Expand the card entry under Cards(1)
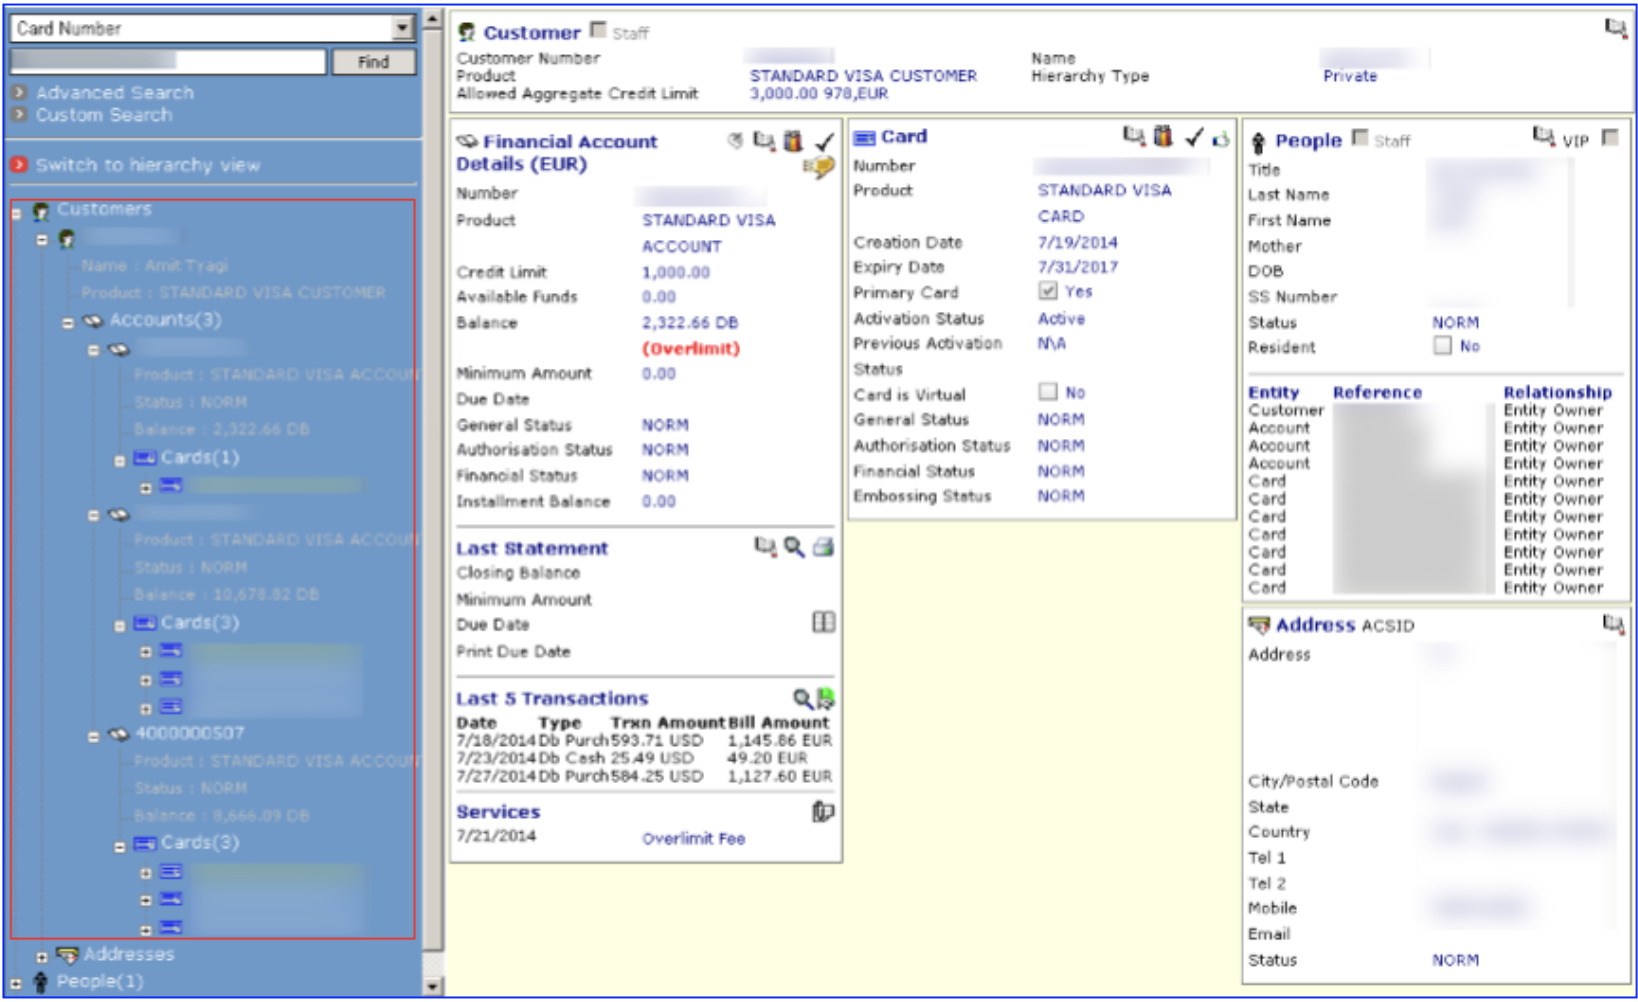 coord(146,488)
